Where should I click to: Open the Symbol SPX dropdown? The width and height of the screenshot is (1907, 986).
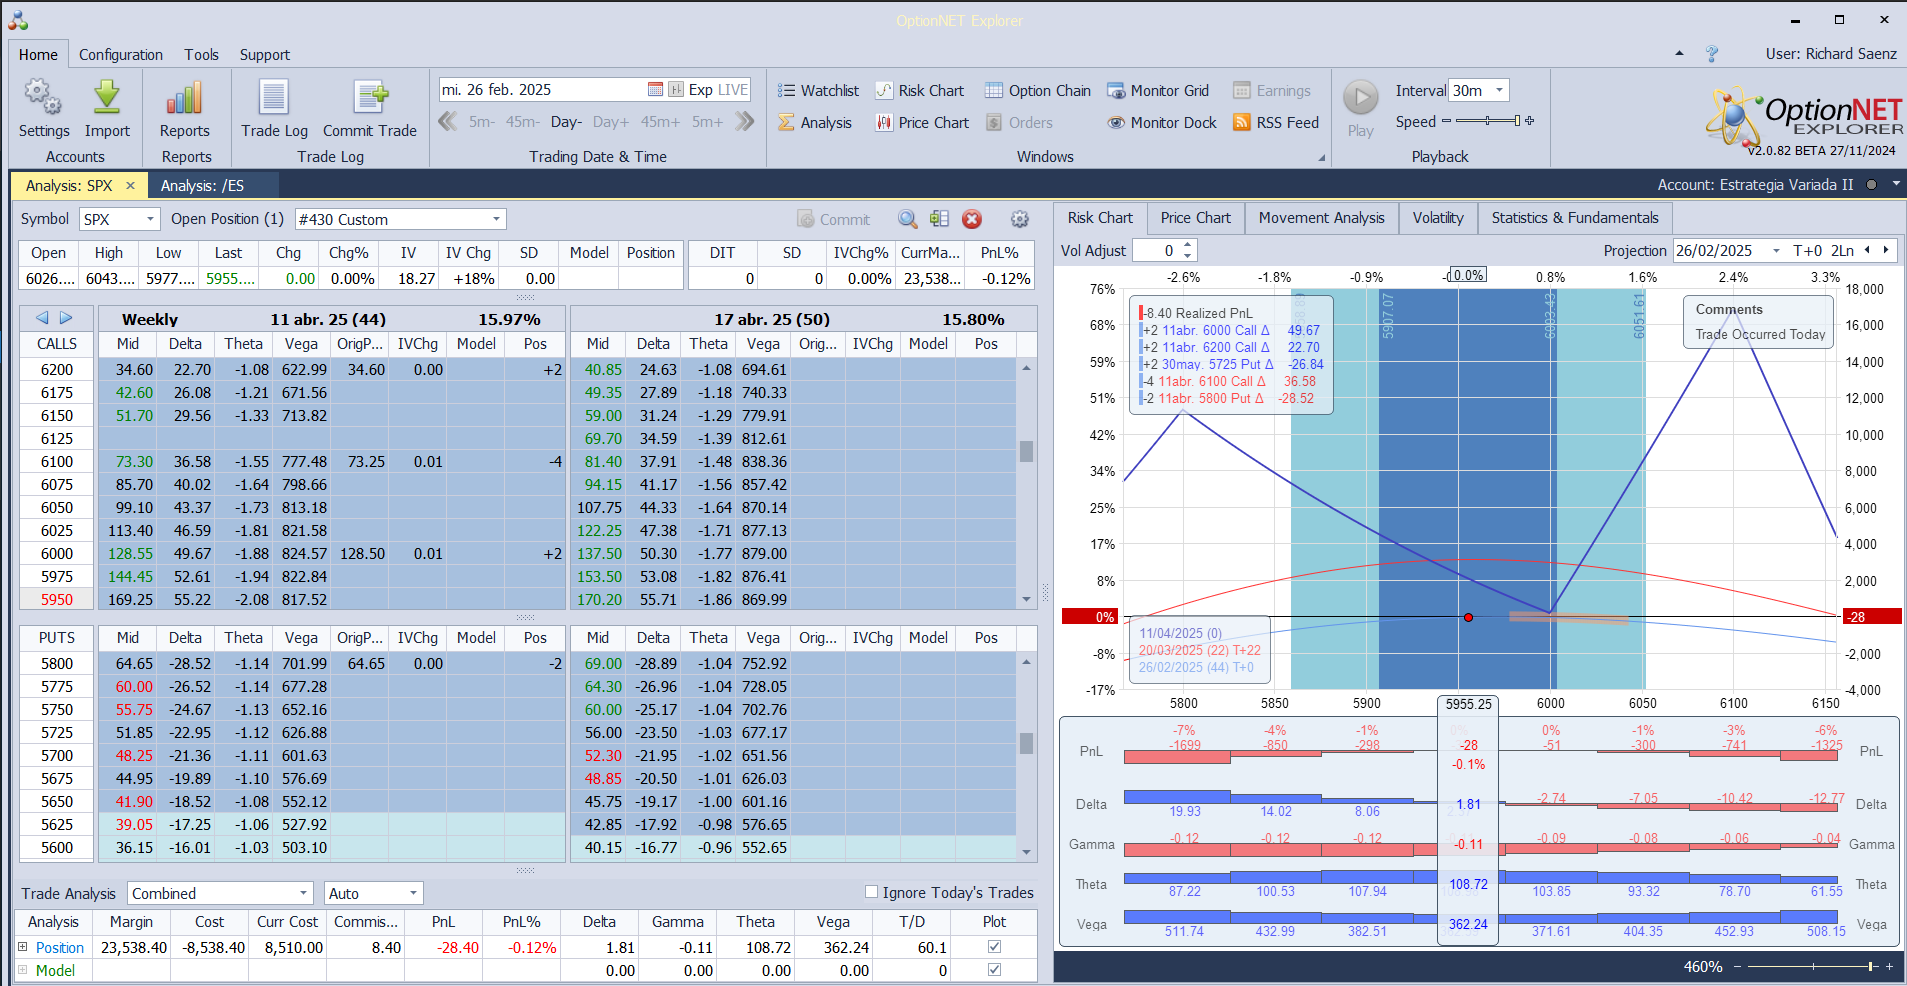coord(150,219)
